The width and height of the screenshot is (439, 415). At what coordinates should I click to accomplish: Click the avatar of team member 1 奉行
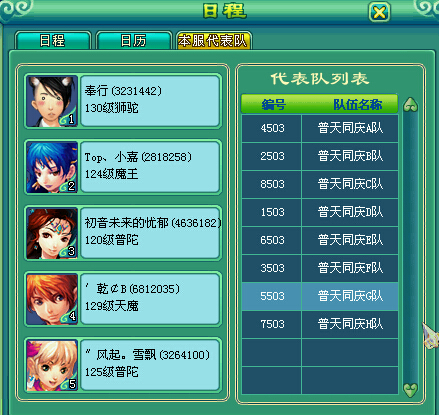click(x=52, y=101)
